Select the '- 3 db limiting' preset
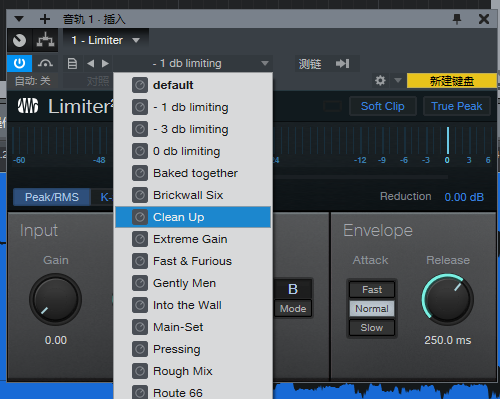The image size is (500, 399). click(x=193, y=129)
